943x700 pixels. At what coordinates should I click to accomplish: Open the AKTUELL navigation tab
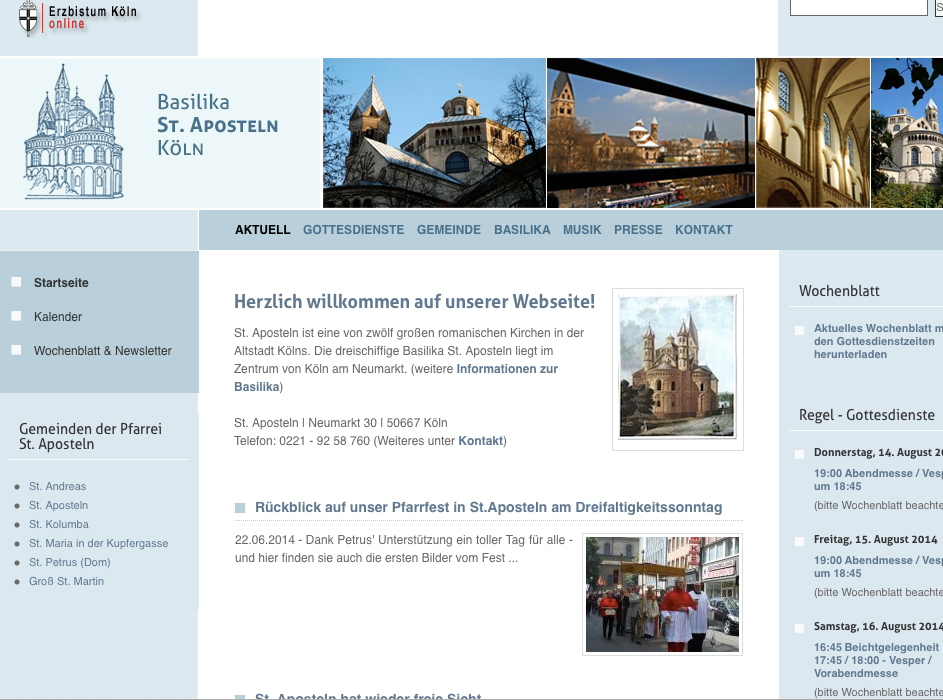click(x=263, y=230)
